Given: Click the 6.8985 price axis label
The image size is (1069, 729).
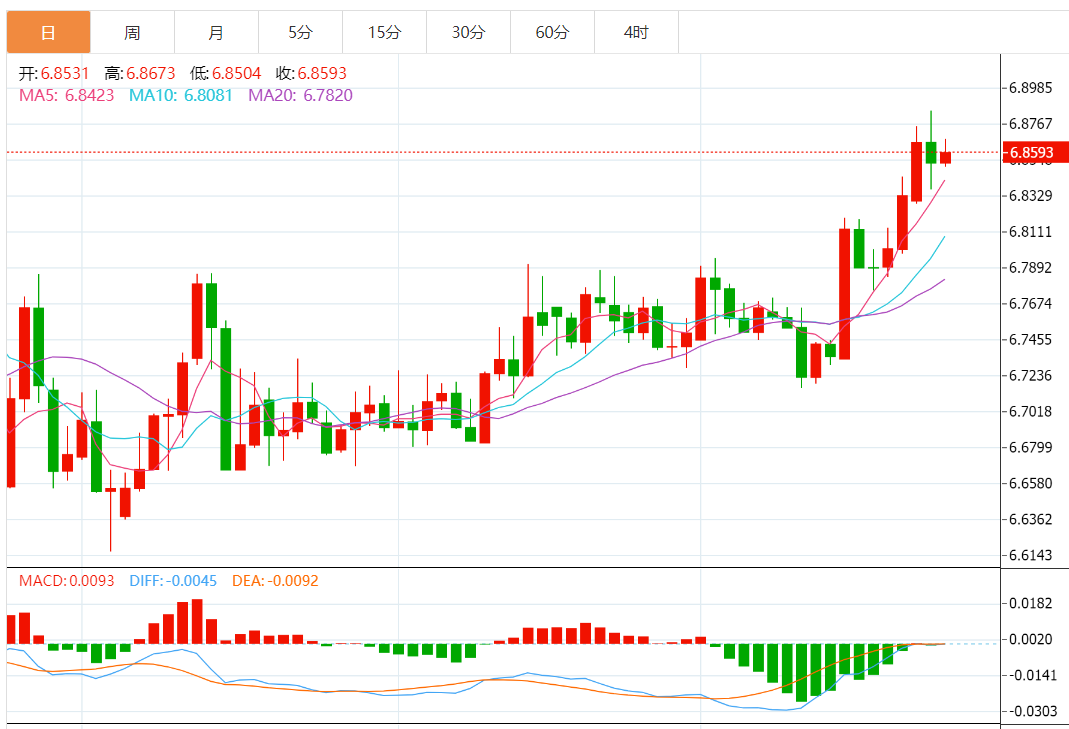Looking at the screenshot, I should click(1031, 88).
